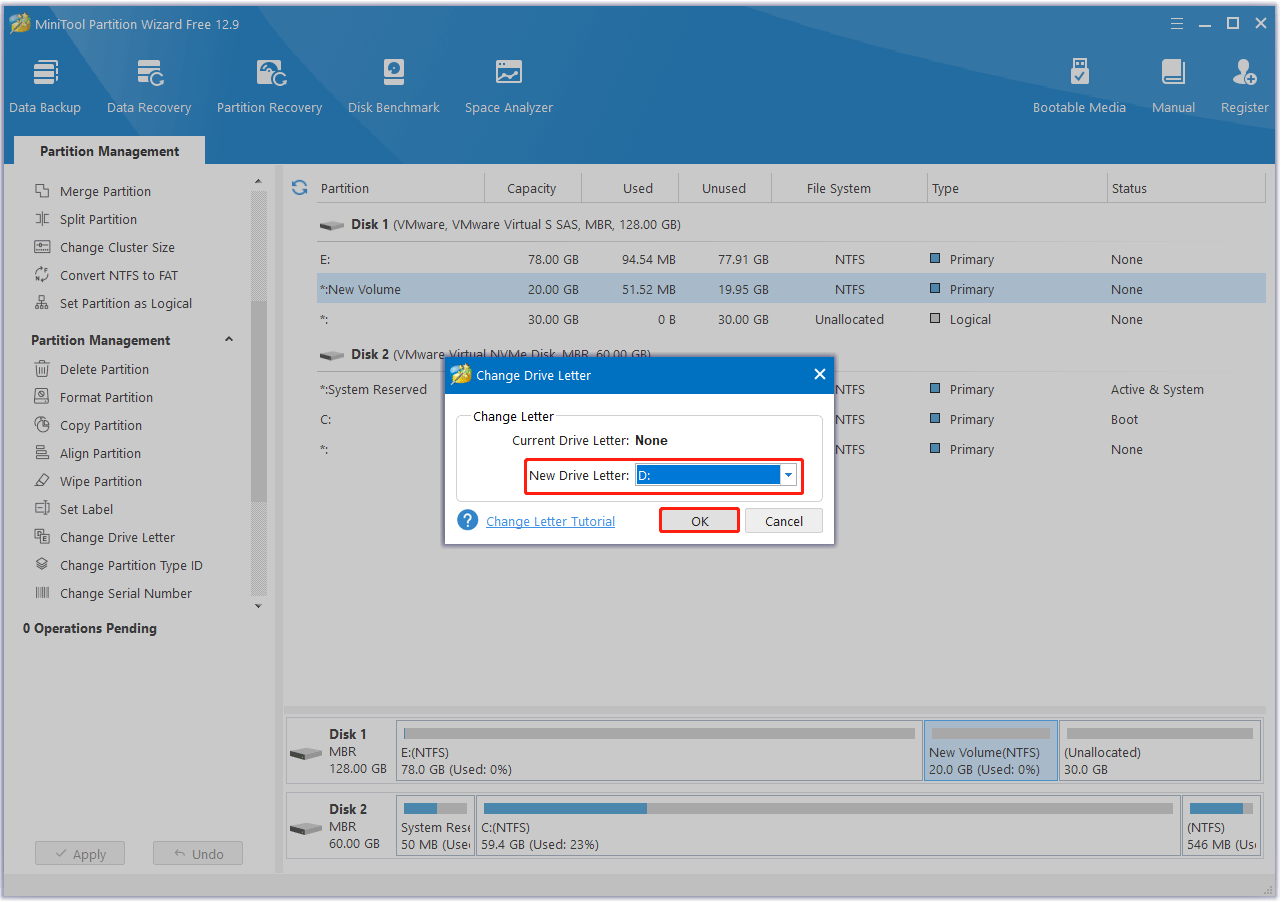Open the hamburger menu

pyautogui.click(x=1176, y=22)
